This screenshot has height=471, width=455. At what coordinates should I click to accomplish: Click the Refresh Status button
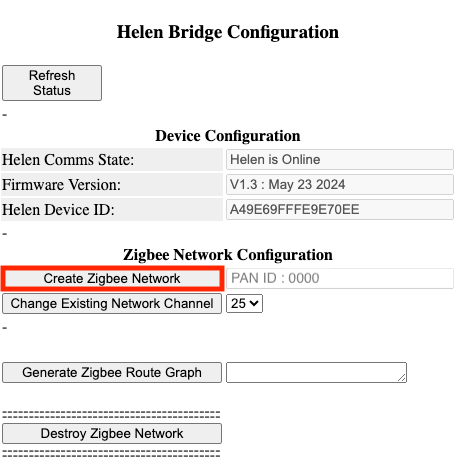(x=52, y=83)
